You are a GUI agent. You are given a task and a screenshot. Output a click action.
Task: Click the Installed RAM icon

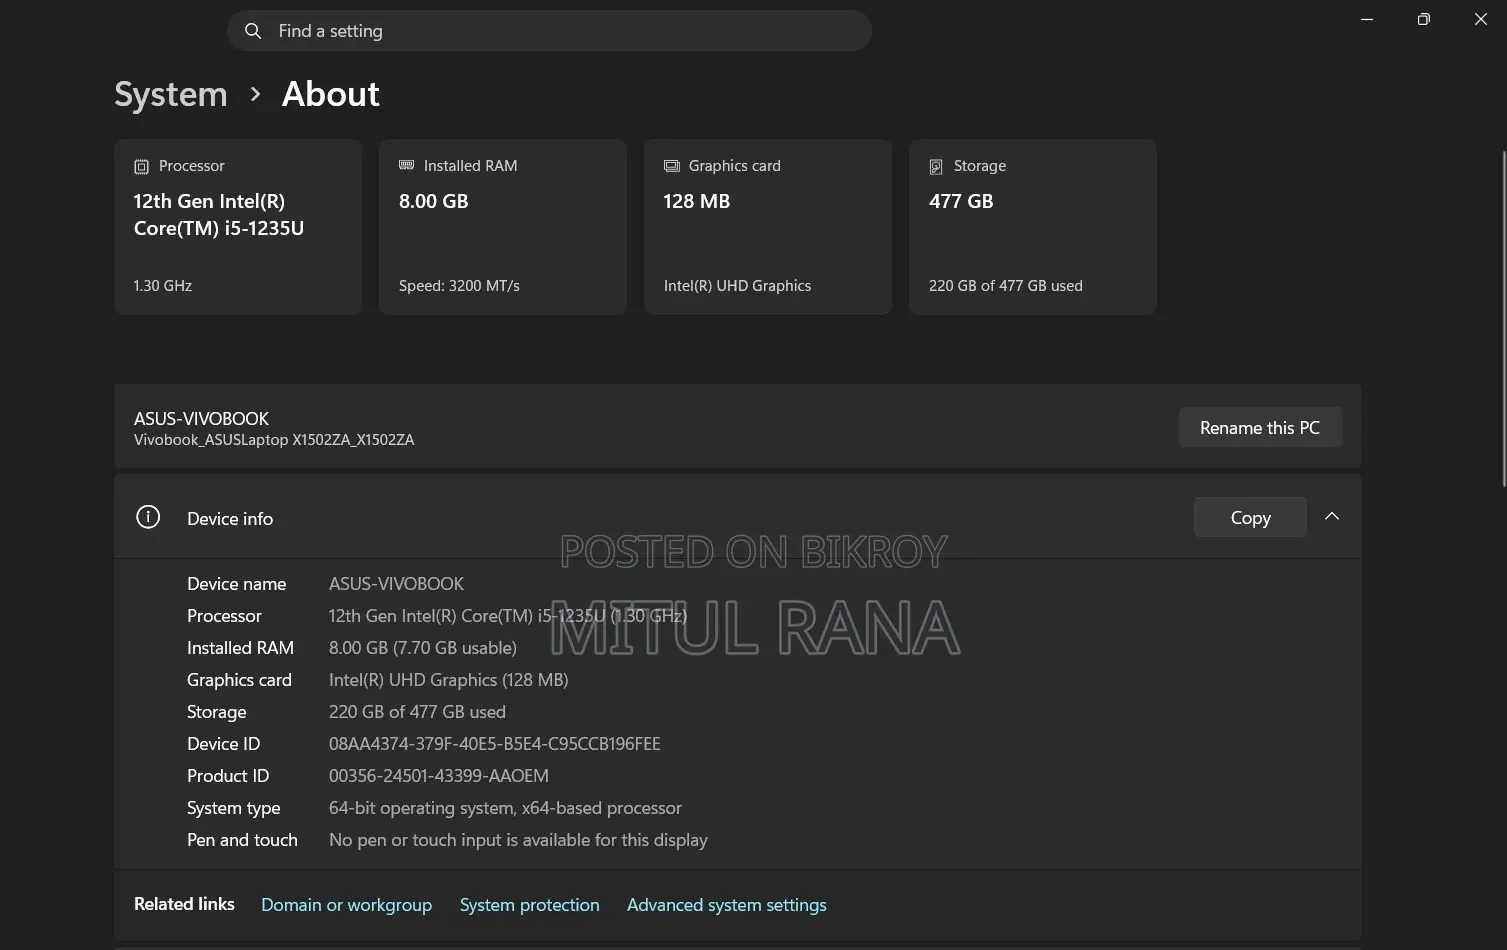pos(407,165)
